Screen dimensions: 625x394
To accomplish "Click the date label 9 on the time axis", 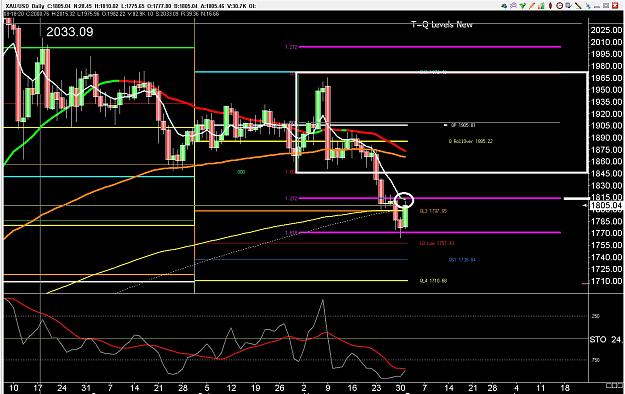I will (x=328, y=388).
